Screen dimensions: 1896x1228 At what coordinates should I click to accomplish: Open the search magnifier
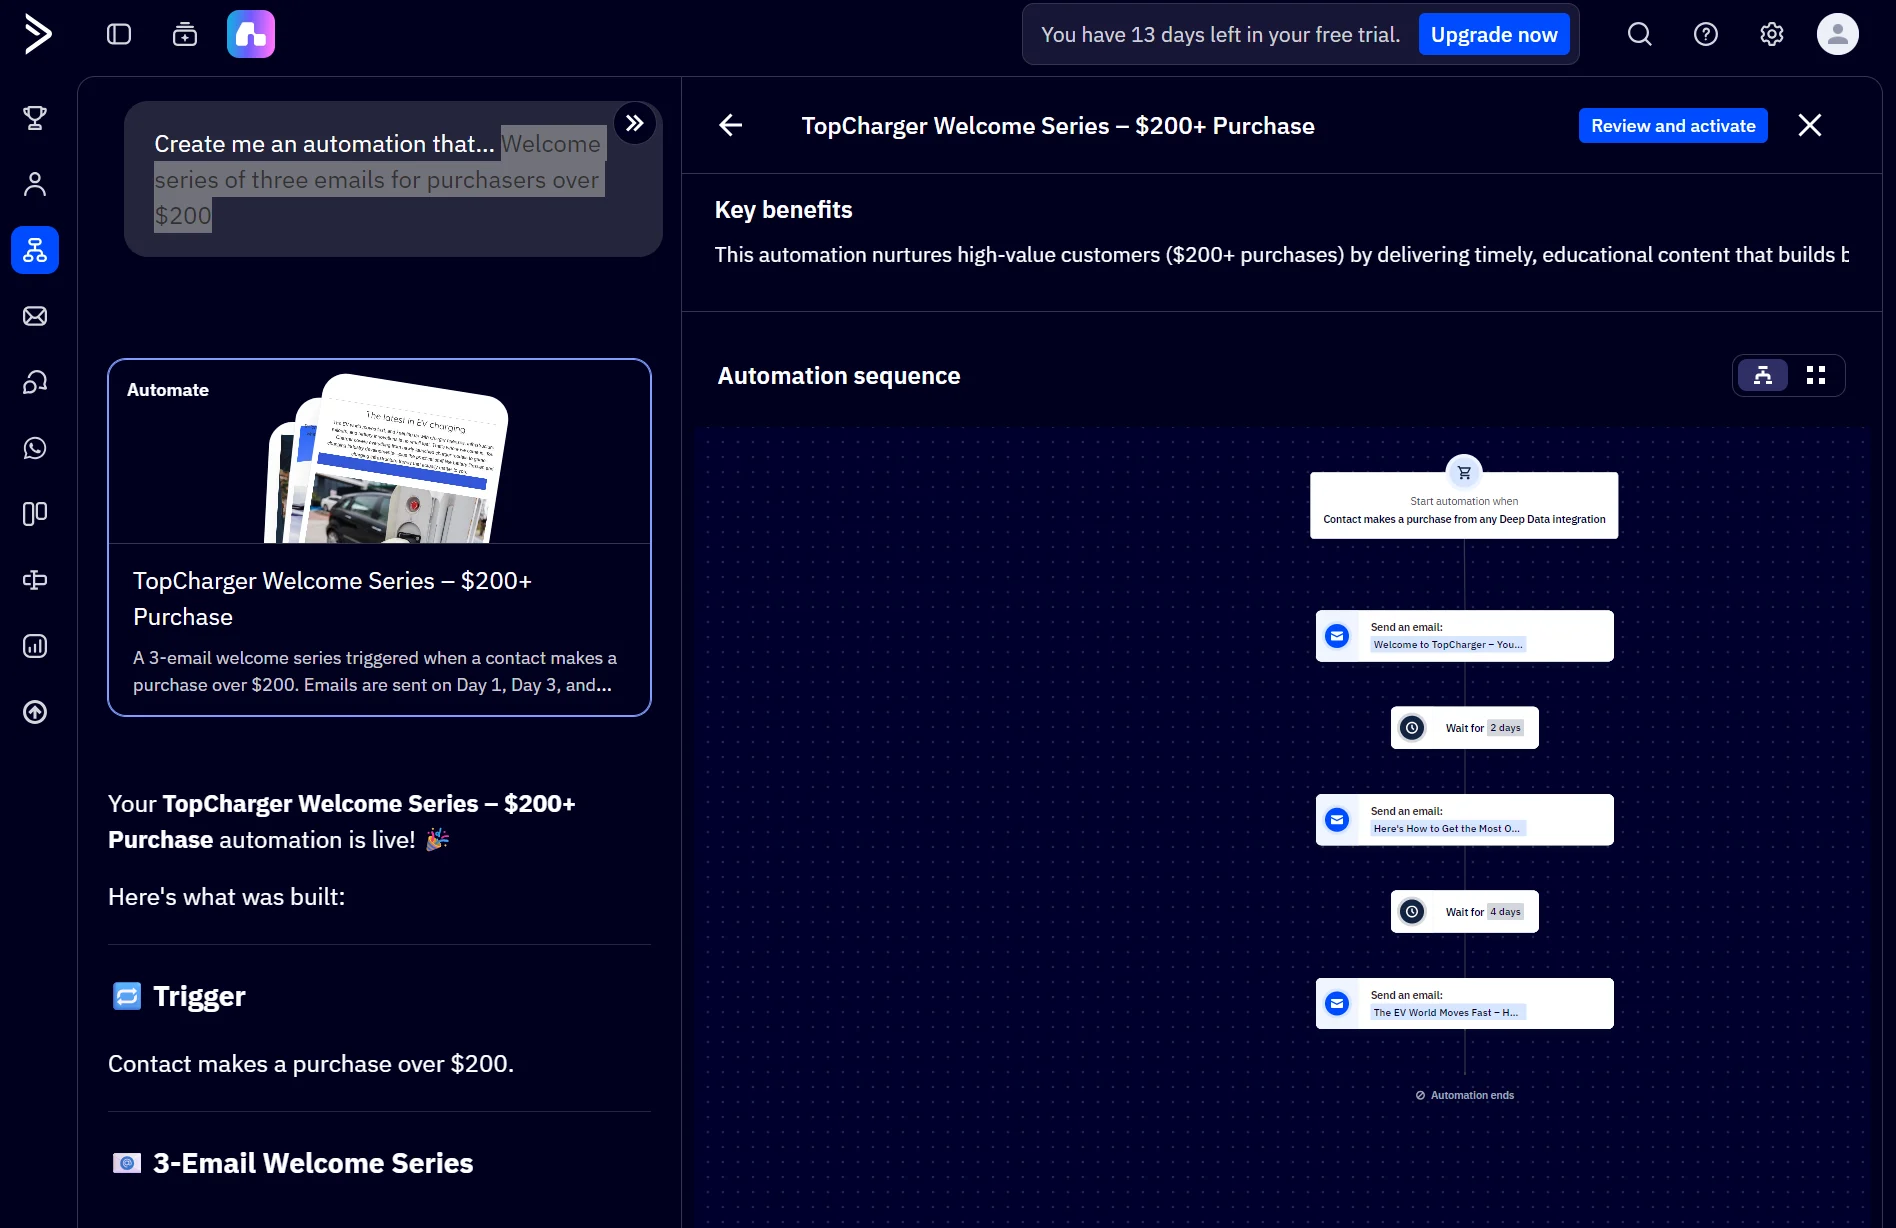tap(1640, 34)
